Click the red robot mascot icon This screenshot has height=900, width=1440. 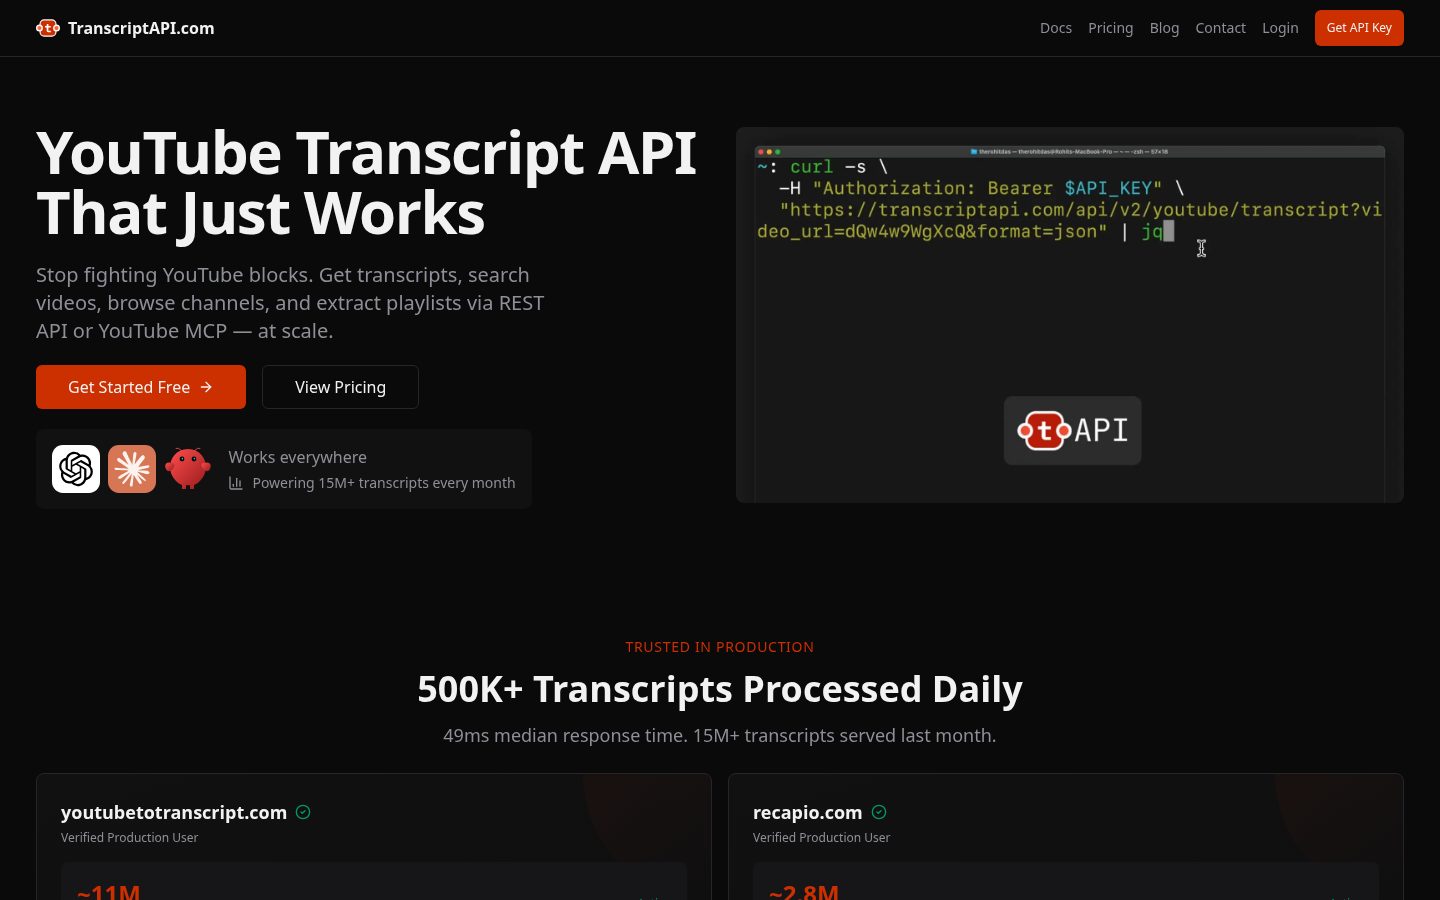(188, 469)
